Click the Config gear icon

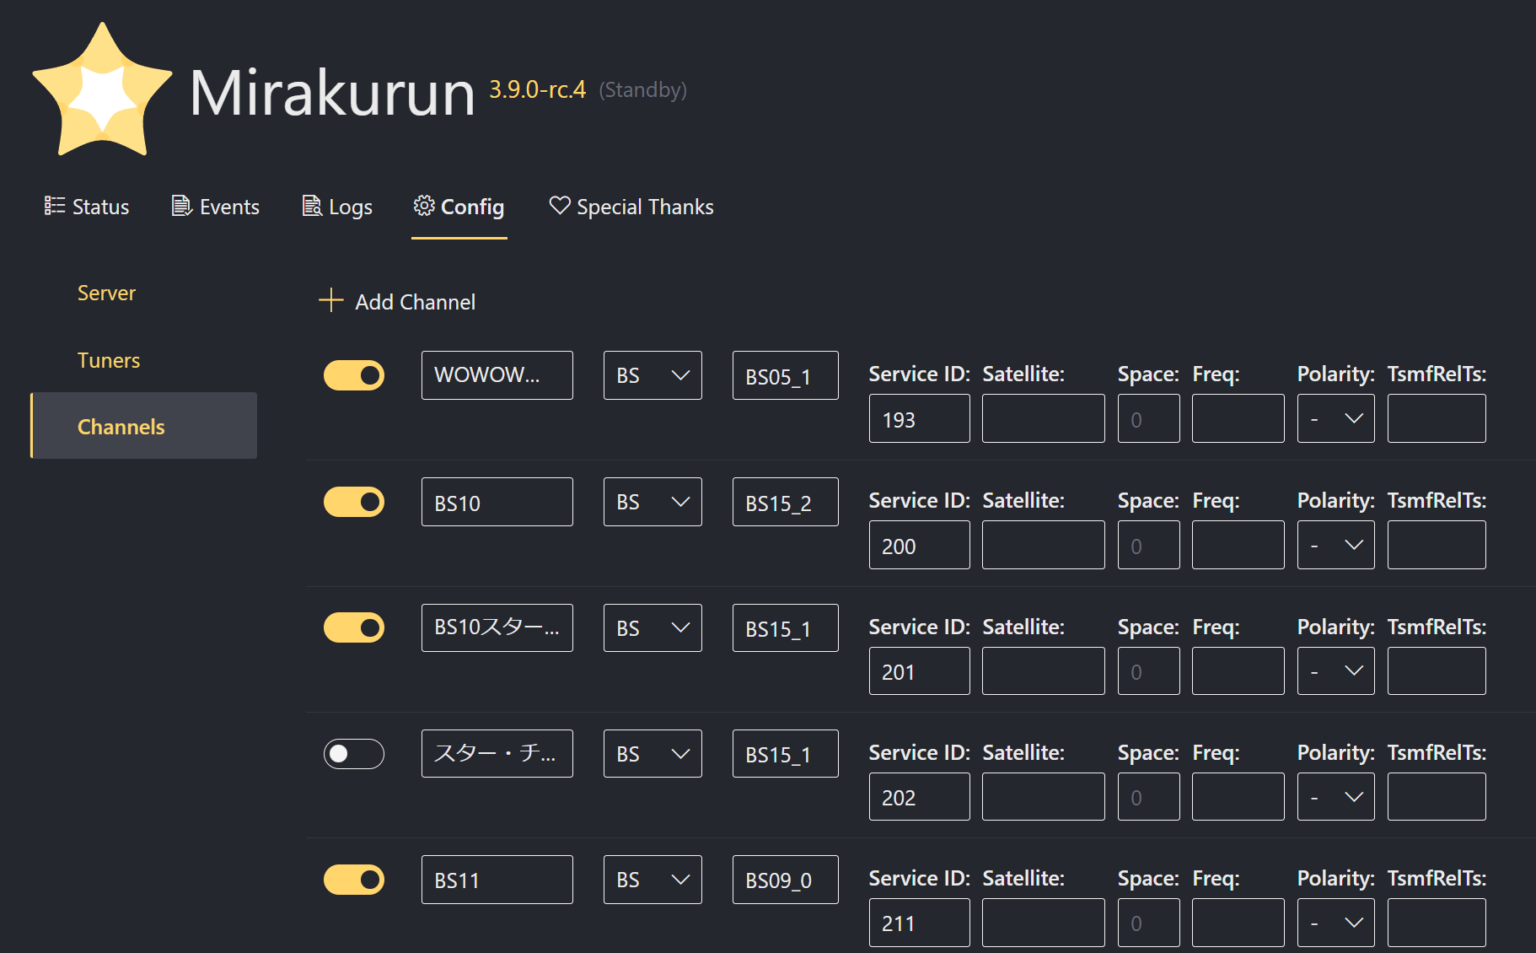click(x=424, y=206)
